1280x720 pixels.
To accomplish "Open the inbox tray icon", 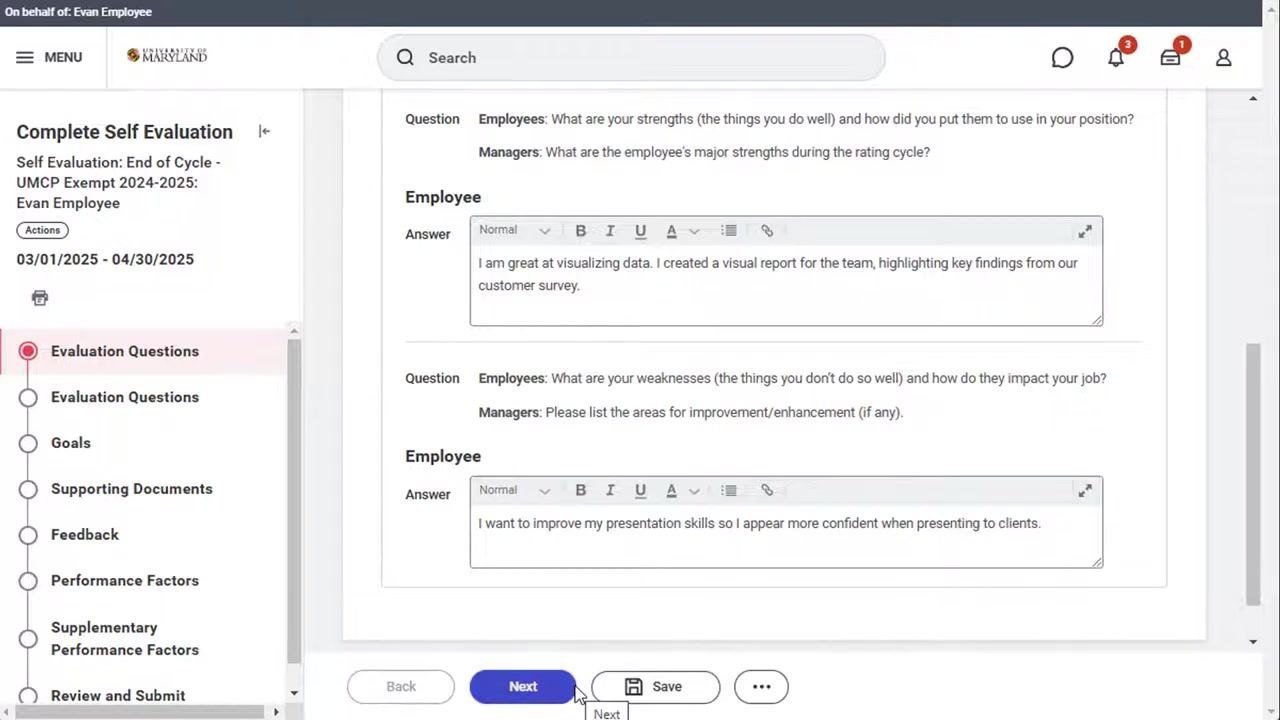I will (x=1170, y=58).
